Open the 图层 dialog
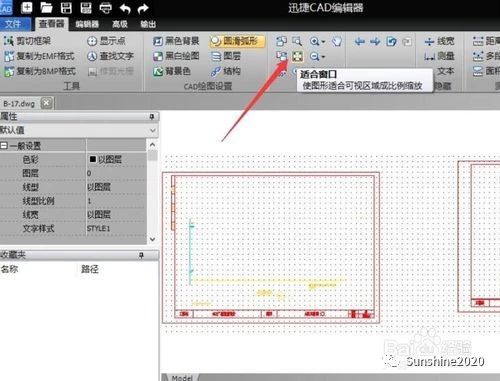 pyautogui.click(x=226, y=56)
